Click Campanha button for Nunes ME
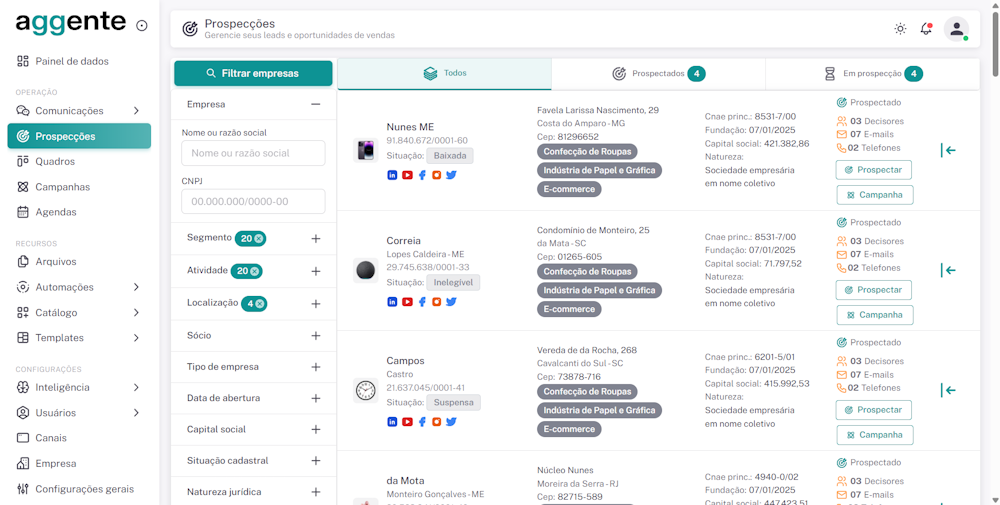The height and width of the screenshot is (505, 1000). point(874,194)
